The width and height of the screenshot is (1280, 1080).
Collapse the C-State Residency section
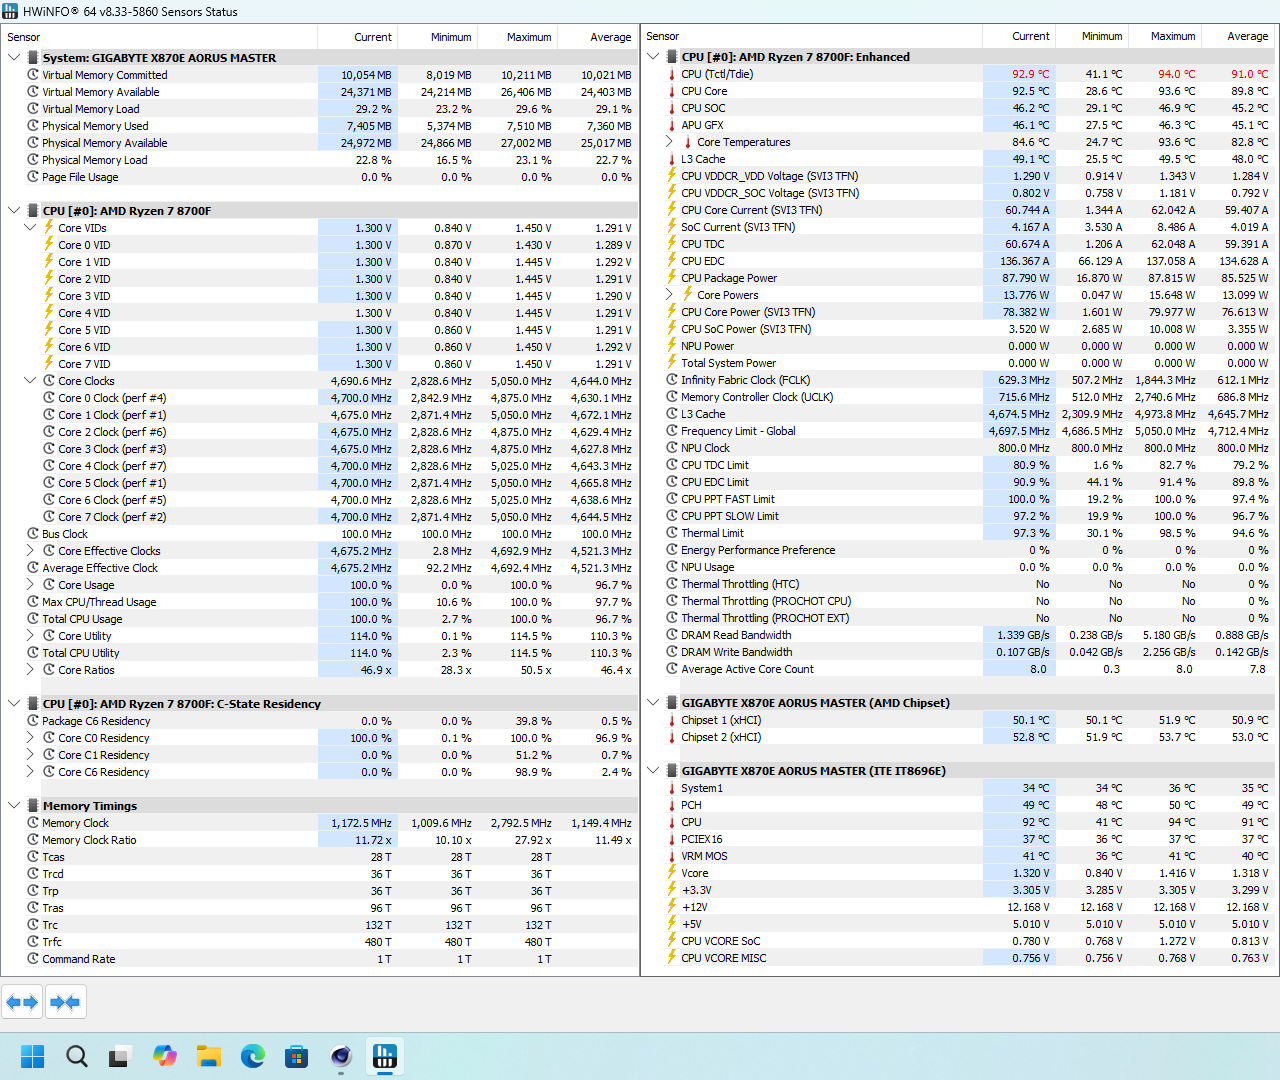(14, 704)
